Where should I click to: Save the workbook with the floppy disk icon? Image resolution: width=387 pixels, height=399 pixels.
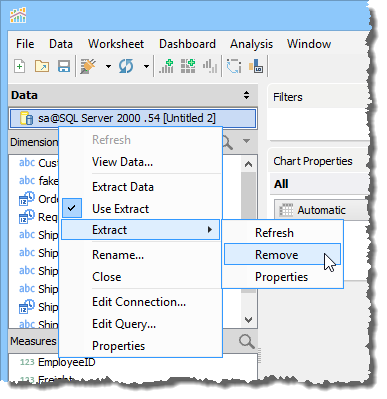(x=64, y=66)
